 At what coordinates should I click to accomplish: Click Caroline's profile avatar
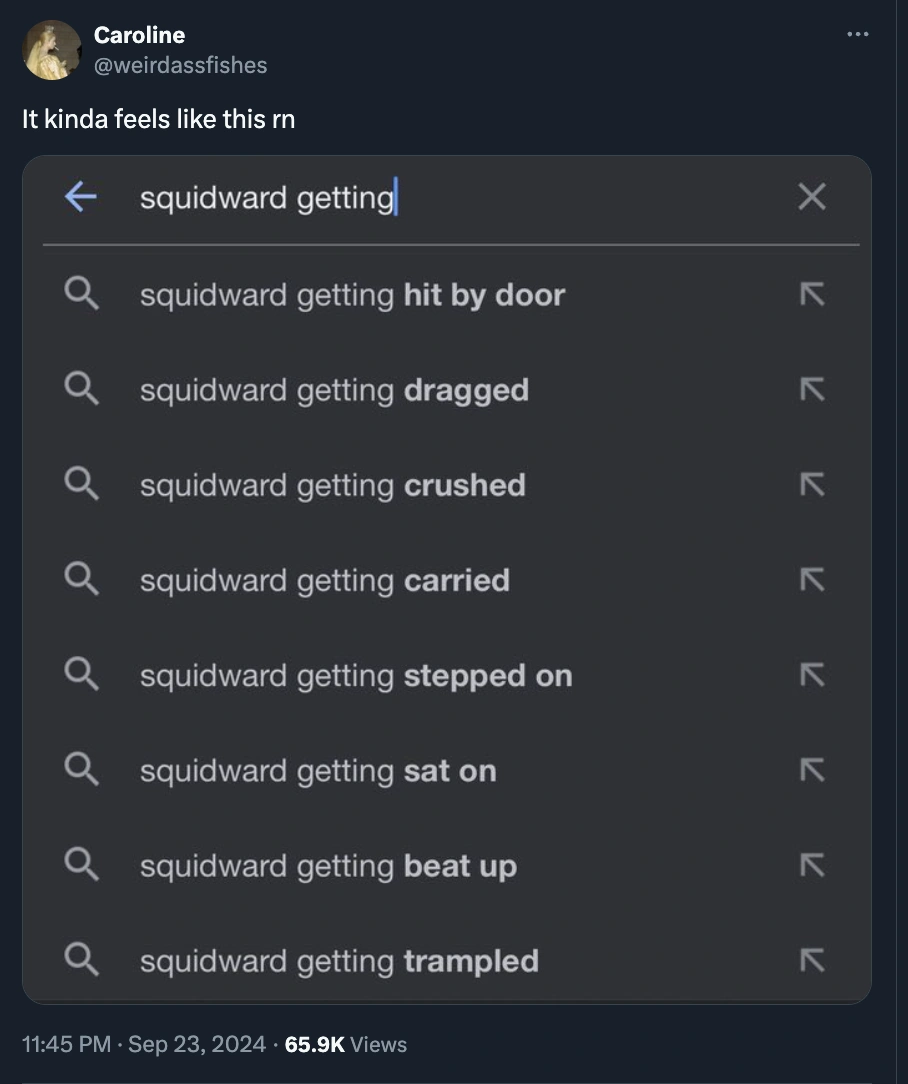click(x=51, y=50)
